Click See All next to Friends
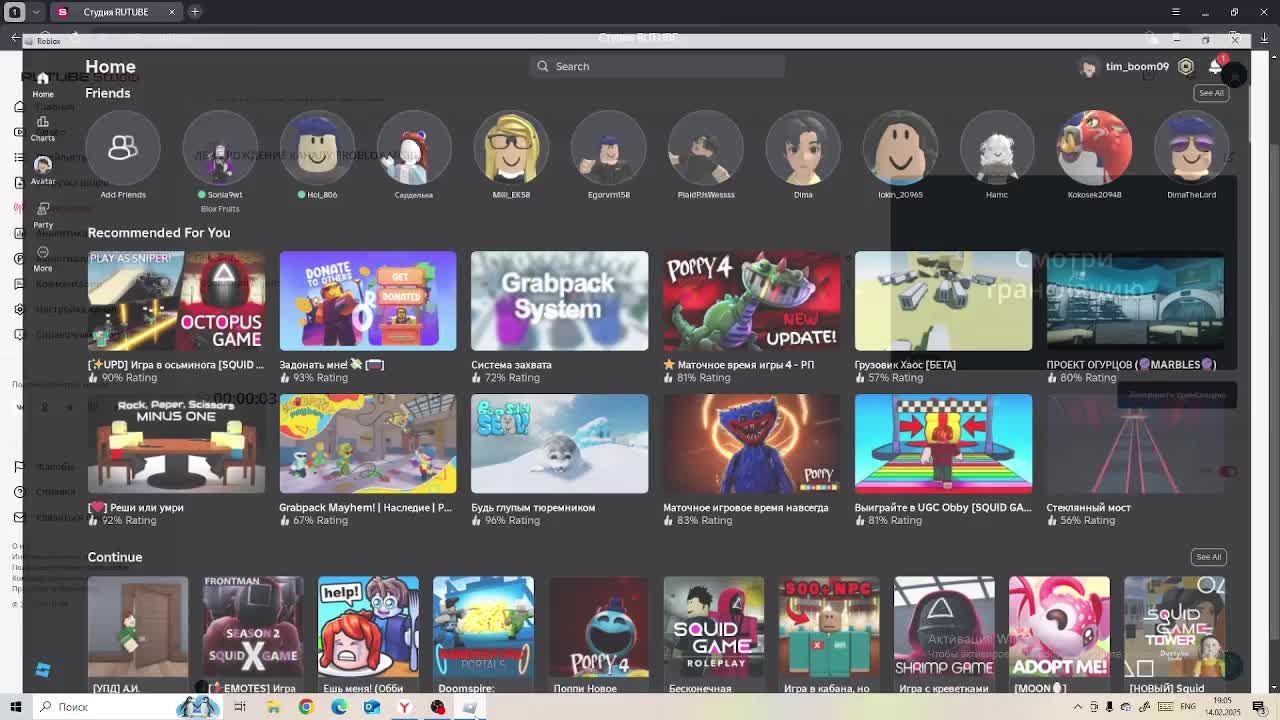Screen dimensions: 1280x720 tap(1211, 93)
